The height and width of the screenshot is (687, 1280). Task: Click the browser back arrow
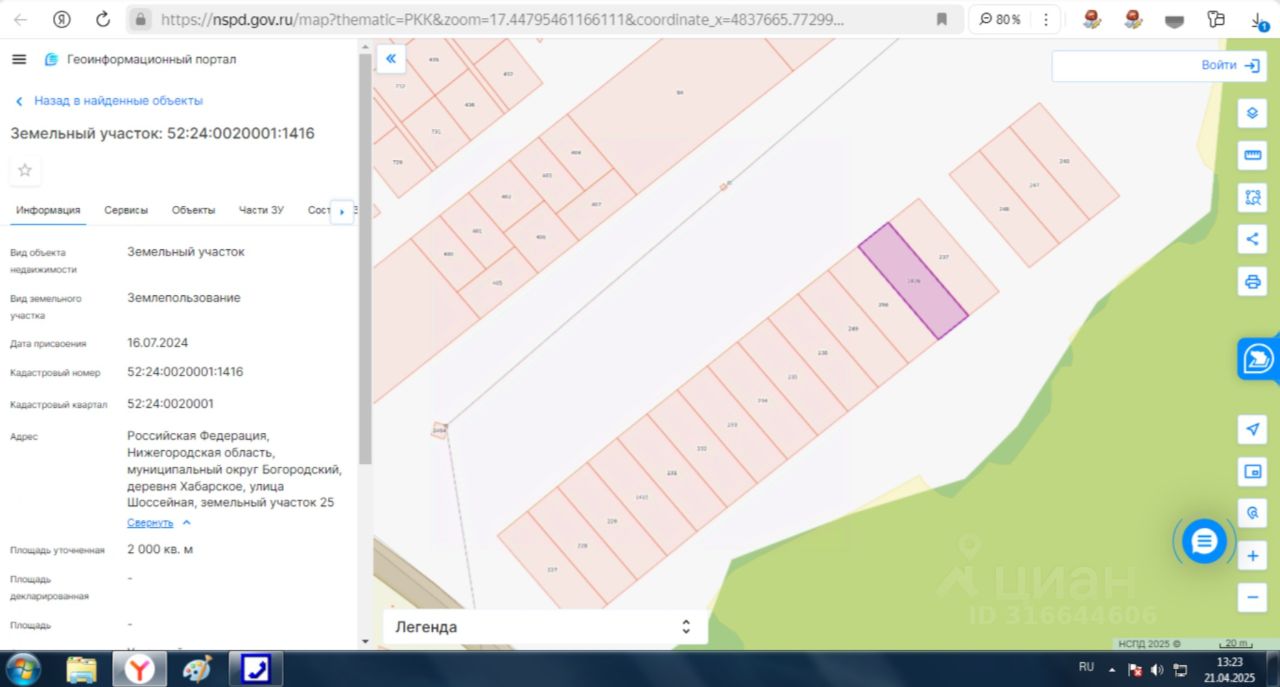click(20, 19)
